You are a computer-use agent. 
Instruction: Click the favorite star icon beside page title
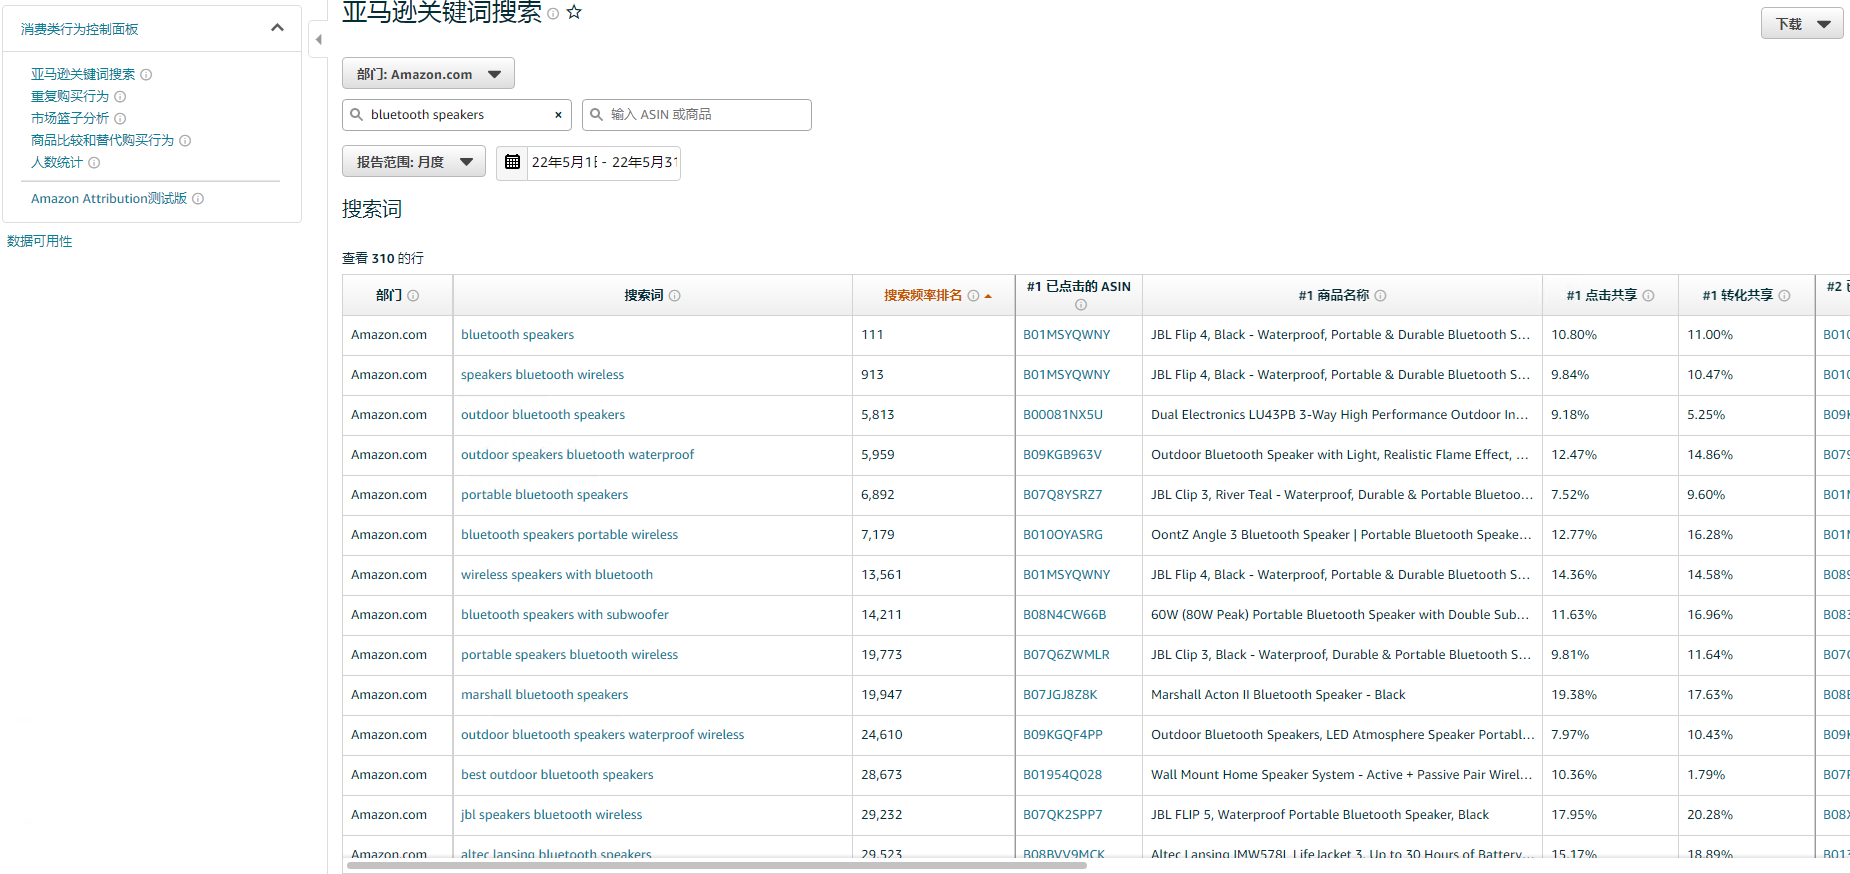tap(574, 12)
